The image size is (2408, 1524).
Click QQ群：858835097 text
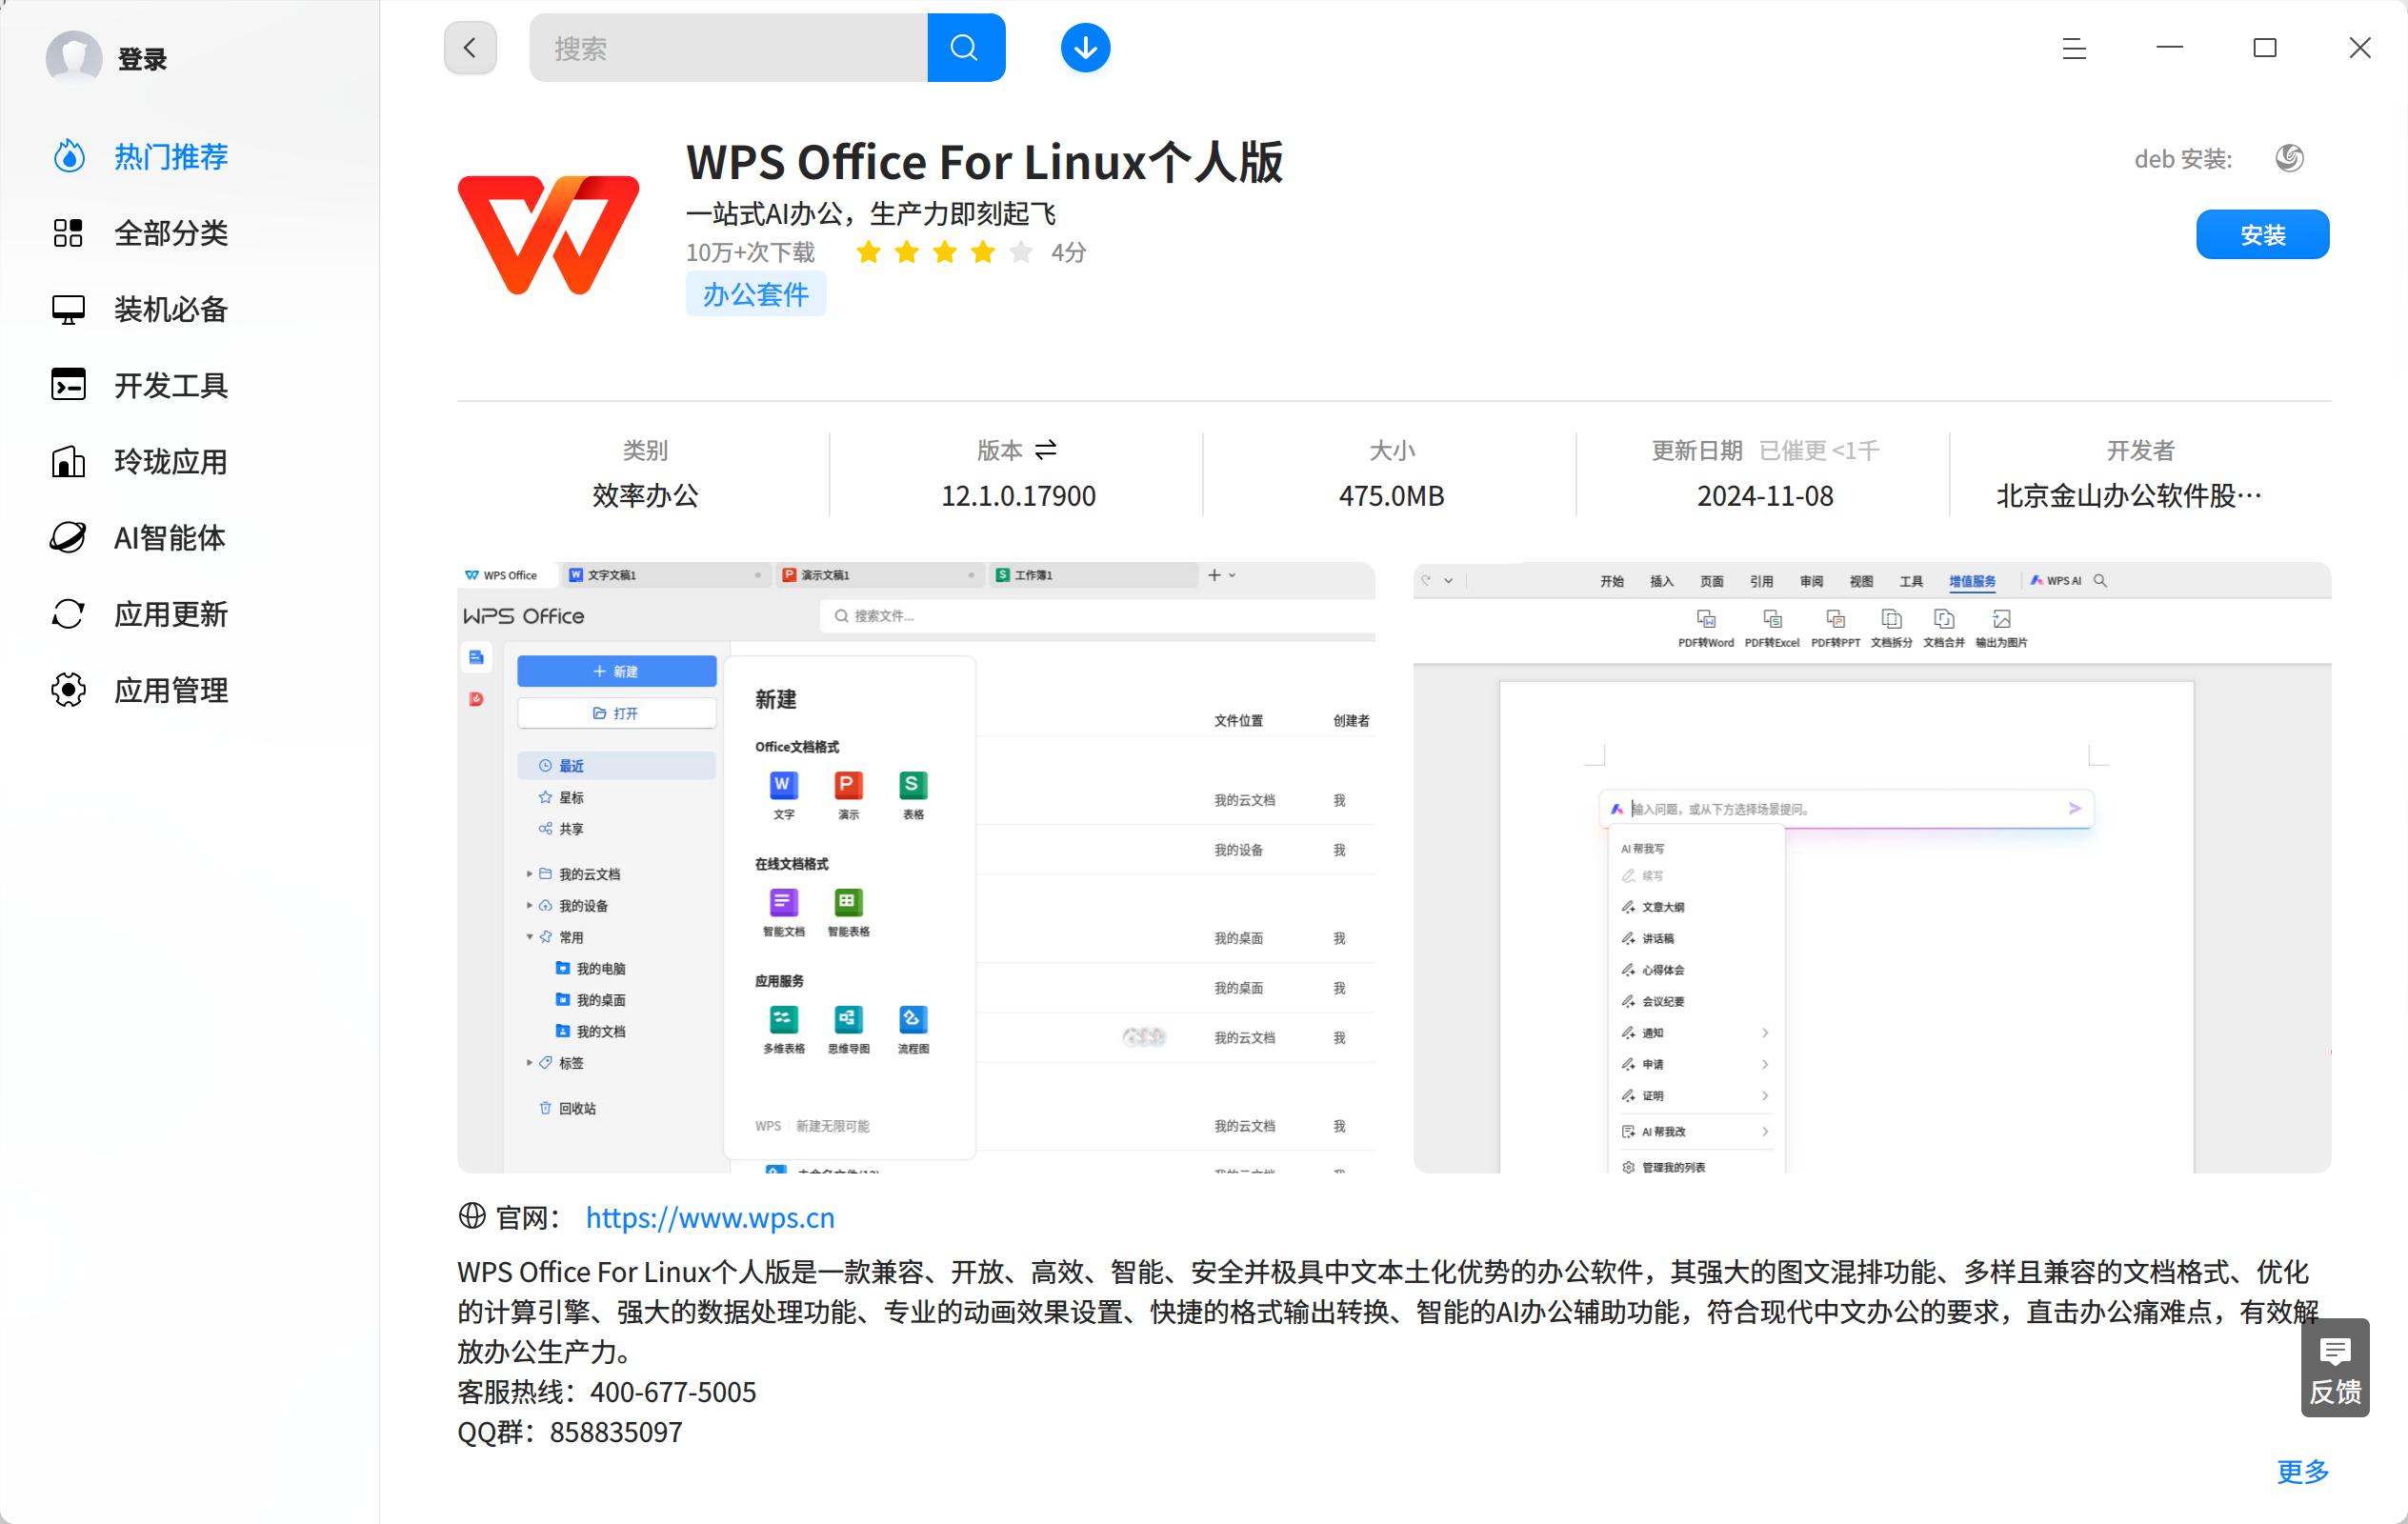[x=570, y=1432]
